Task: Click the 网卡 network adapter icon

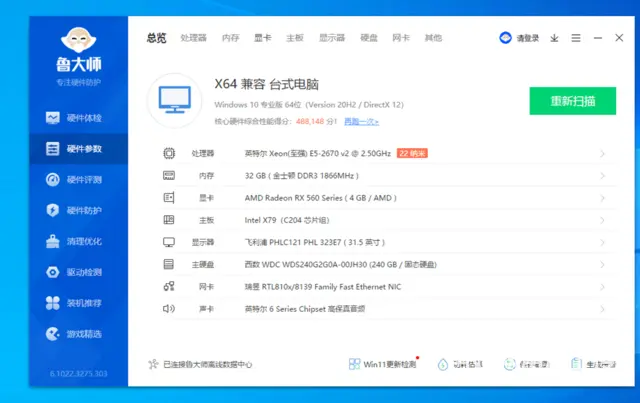Action: click(169, 287)
